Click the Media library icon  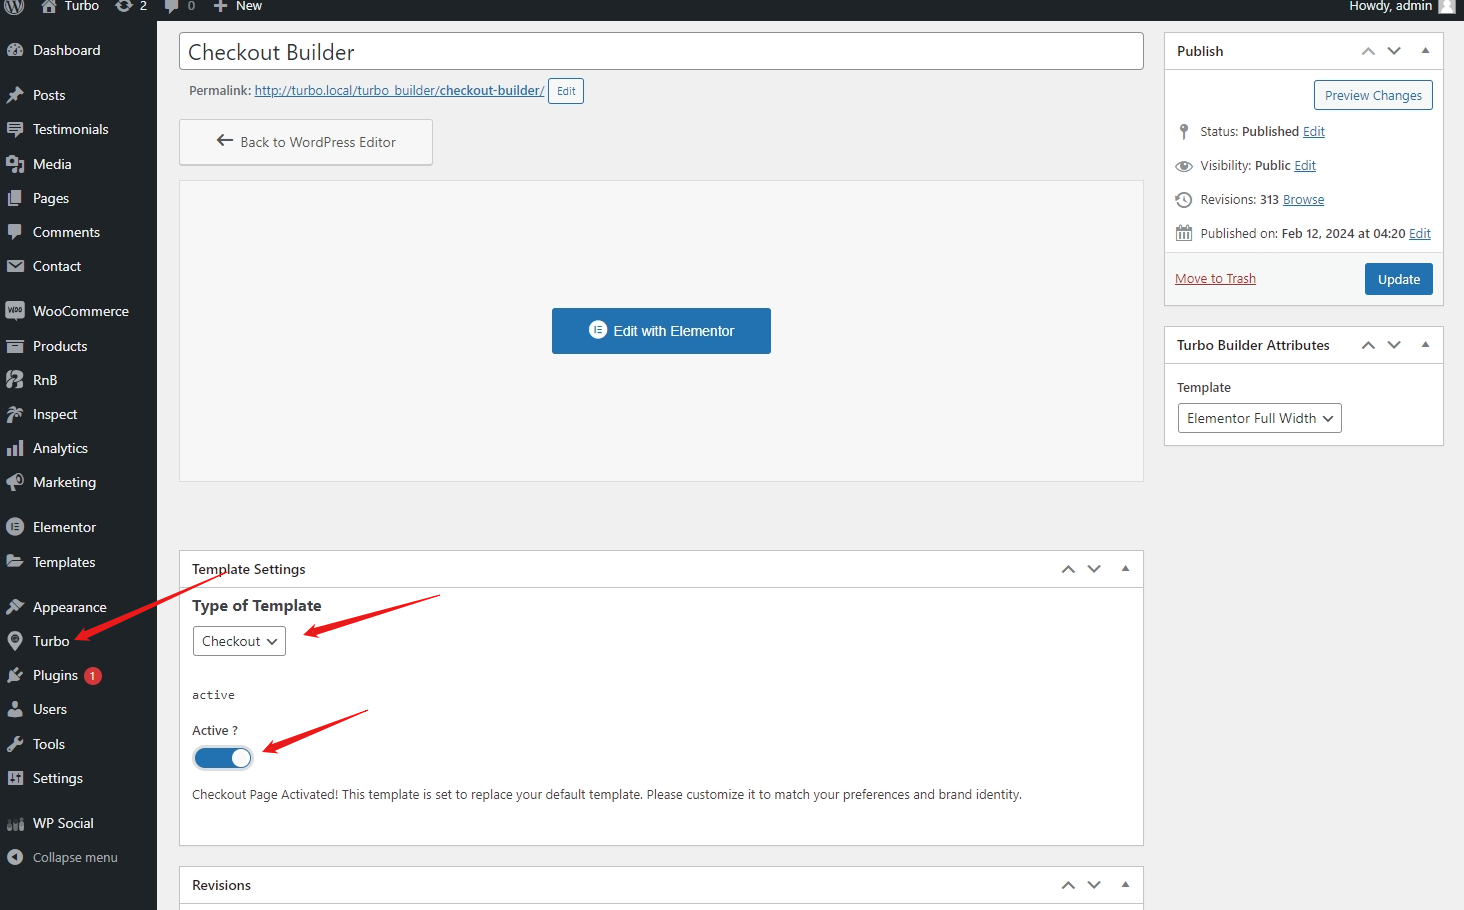point(15,164)
